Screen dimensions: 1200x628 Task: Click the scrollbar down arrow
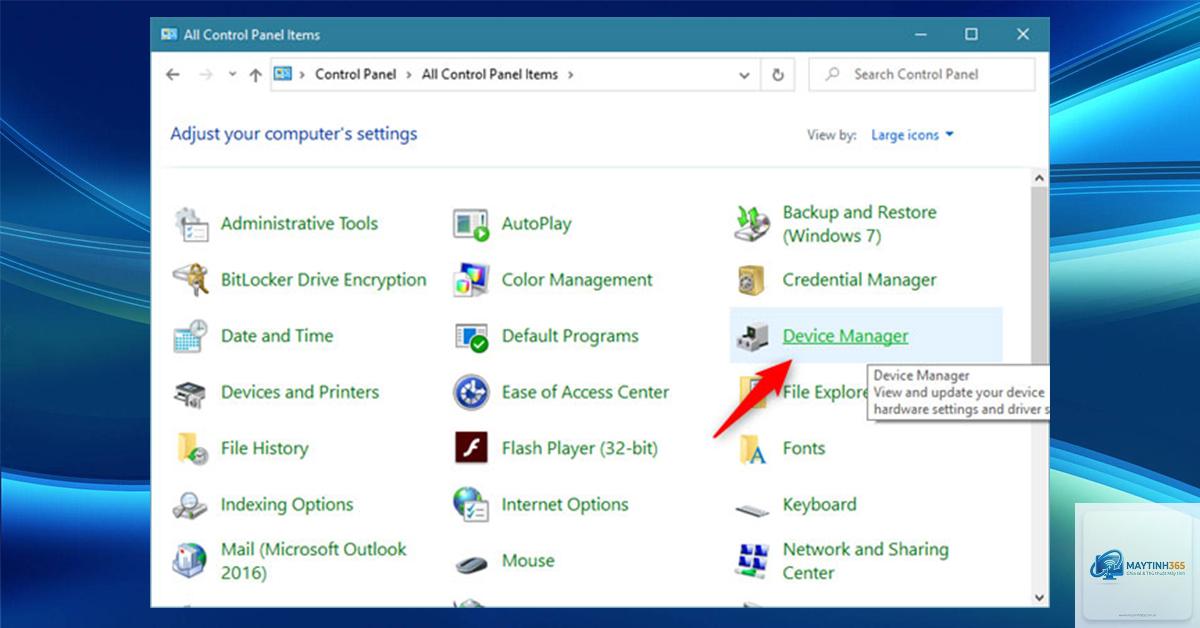(x=1039, y=597)
